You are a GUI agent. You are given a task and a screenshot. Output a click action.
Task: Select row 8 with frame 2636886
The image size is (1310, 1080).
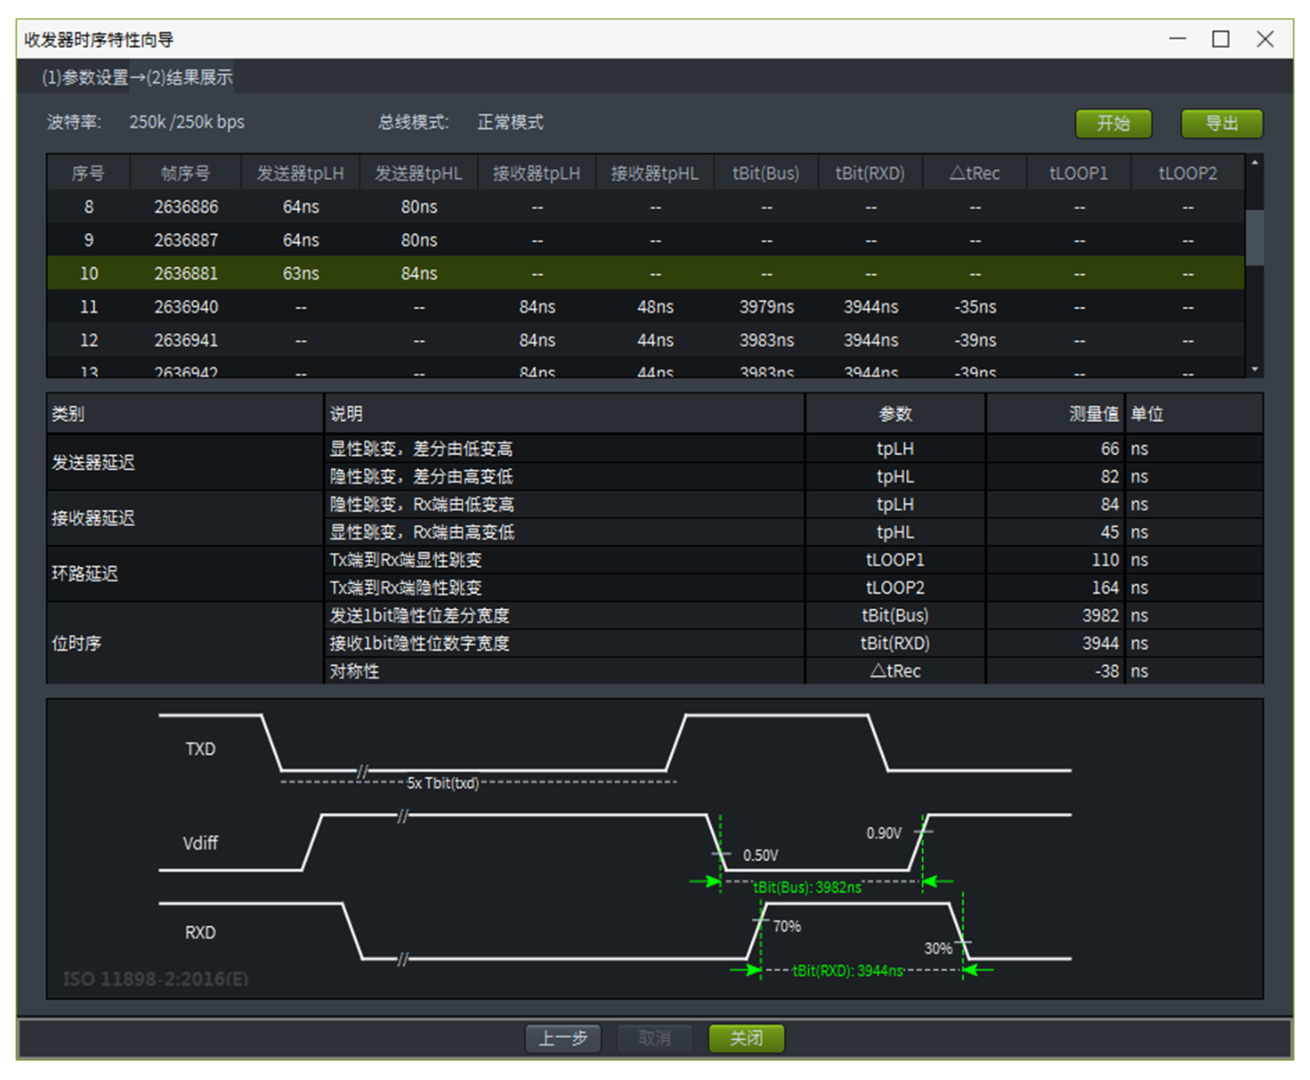point(186,207)
